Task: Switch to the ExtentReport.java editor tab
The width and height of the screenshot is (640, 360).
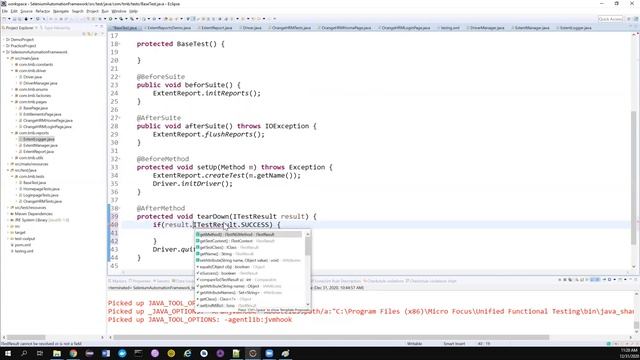Action: click(x=216, y=28)
